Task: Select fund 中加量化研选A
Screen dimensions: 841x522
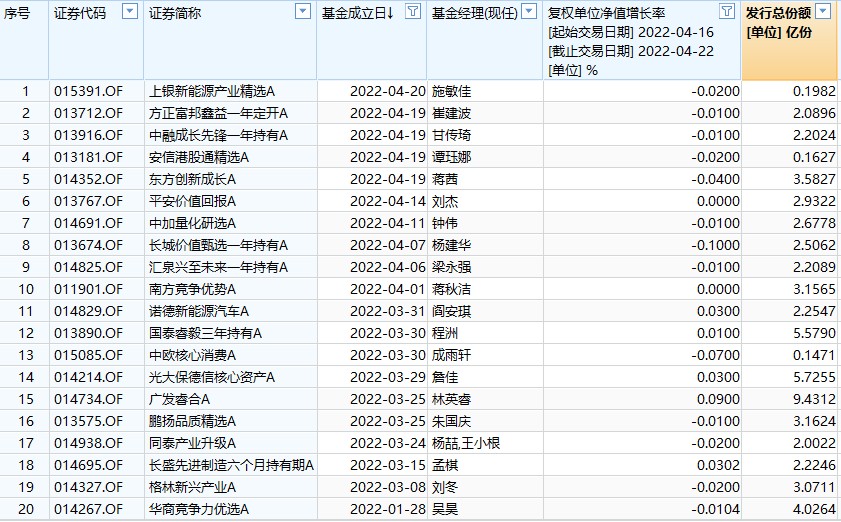Action: pos(193,223)
